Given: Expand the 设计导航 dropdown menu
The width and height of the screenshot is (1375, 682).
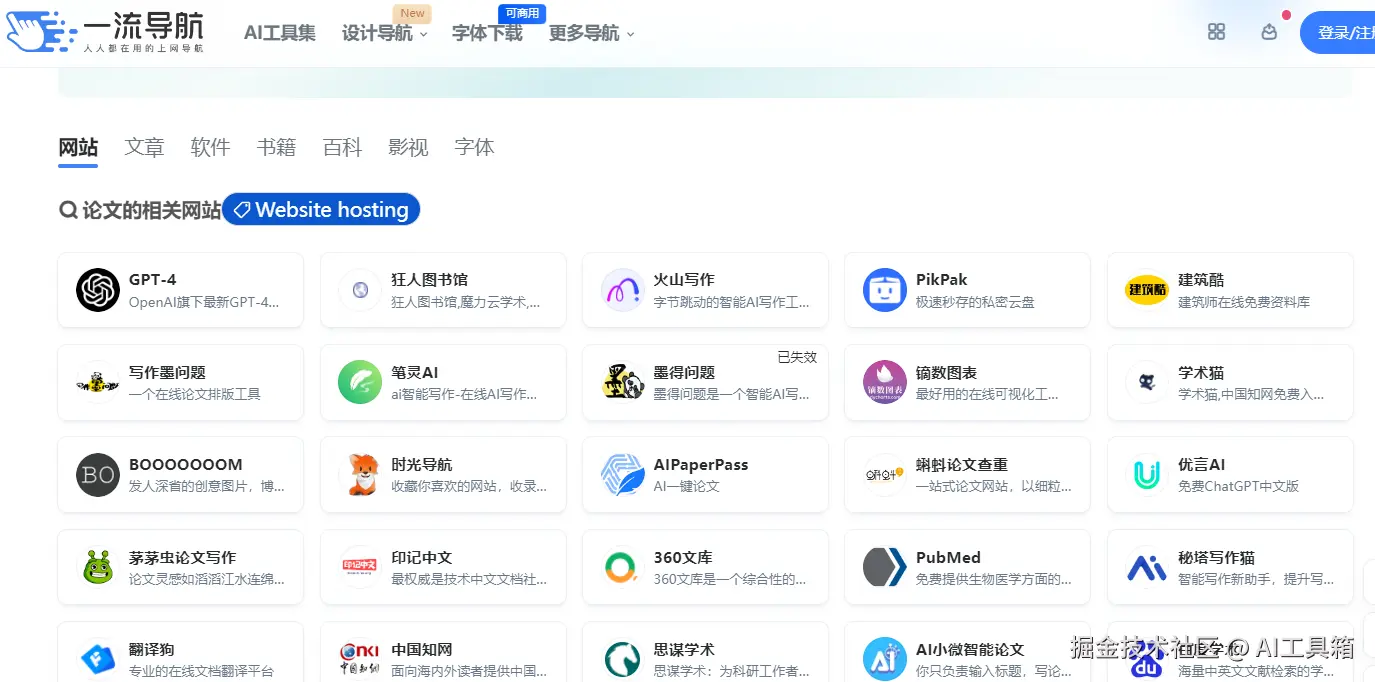Looking at the screenshot, I should tap(385, 33).
